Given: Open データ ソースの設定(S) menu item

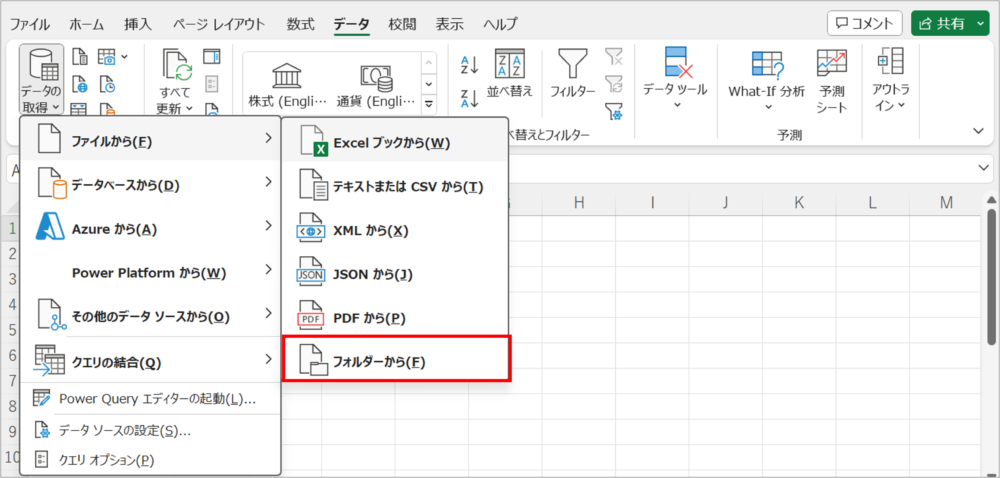Looking at the screenshot, I should (x=151, y=430).
